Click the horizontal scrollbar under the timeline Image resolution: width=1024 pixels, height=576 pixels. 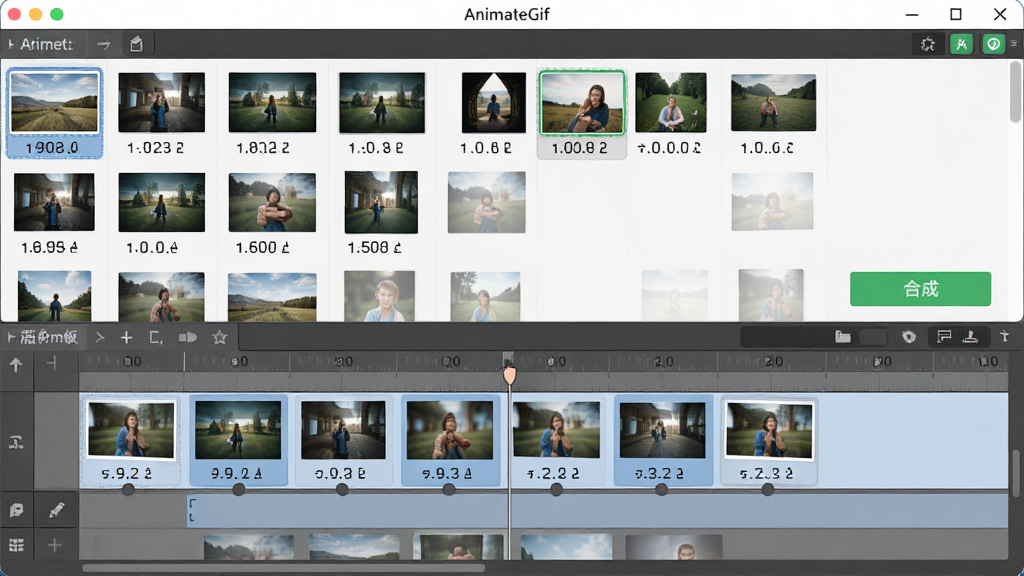[x=283, y=568]
